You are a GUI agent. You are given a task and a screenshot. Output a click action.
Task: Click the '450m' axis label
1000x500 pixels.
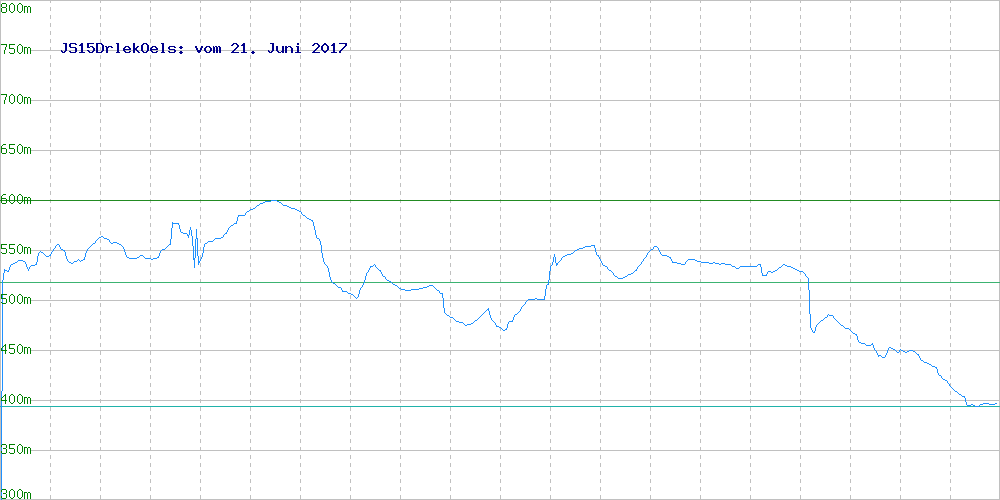16,349
